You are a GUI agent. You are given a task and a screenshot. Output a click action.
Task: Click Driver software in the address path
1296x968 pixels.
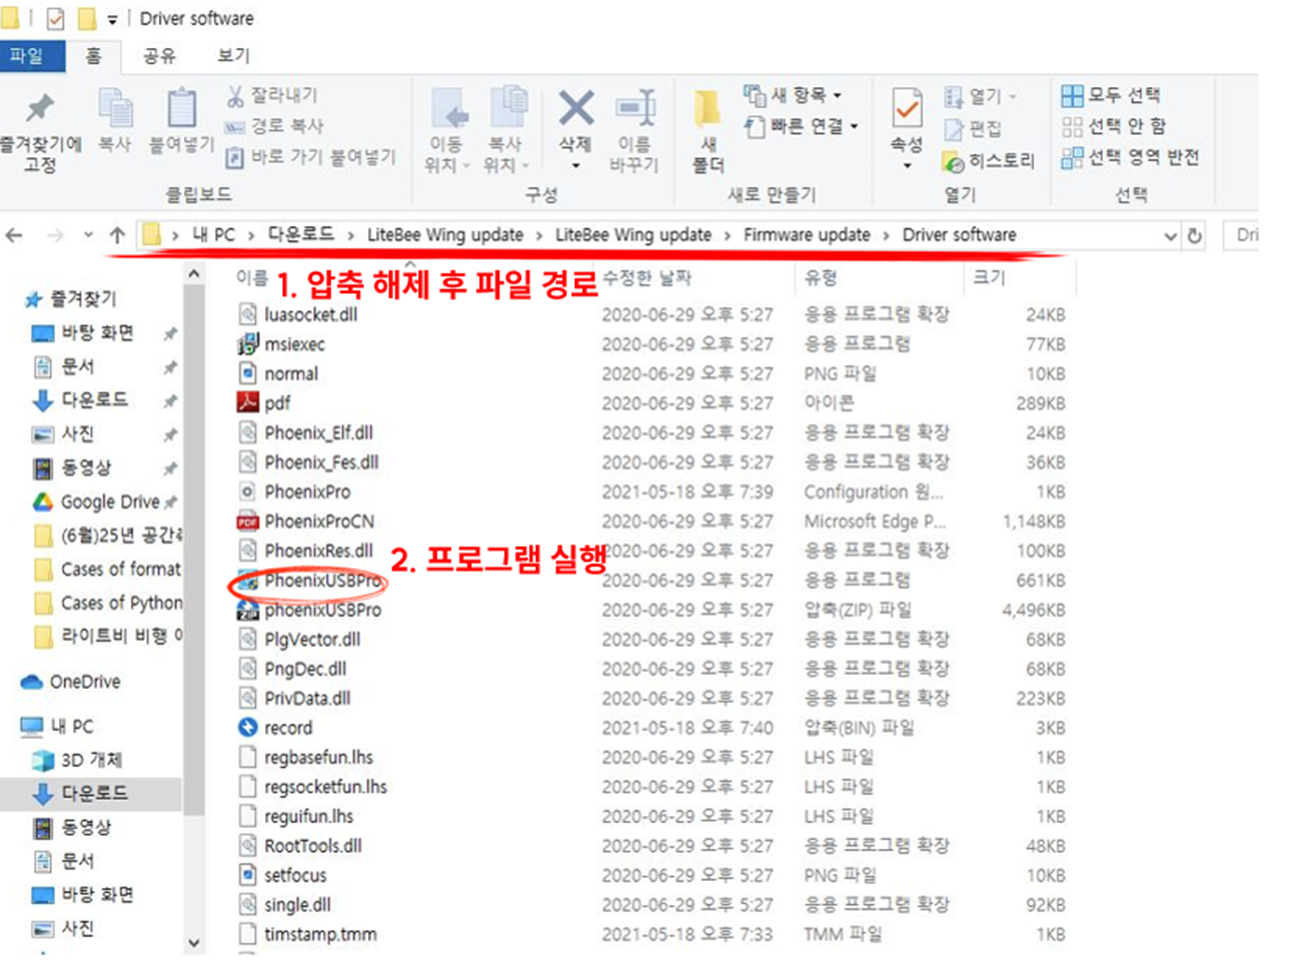(x=959, y=235)
